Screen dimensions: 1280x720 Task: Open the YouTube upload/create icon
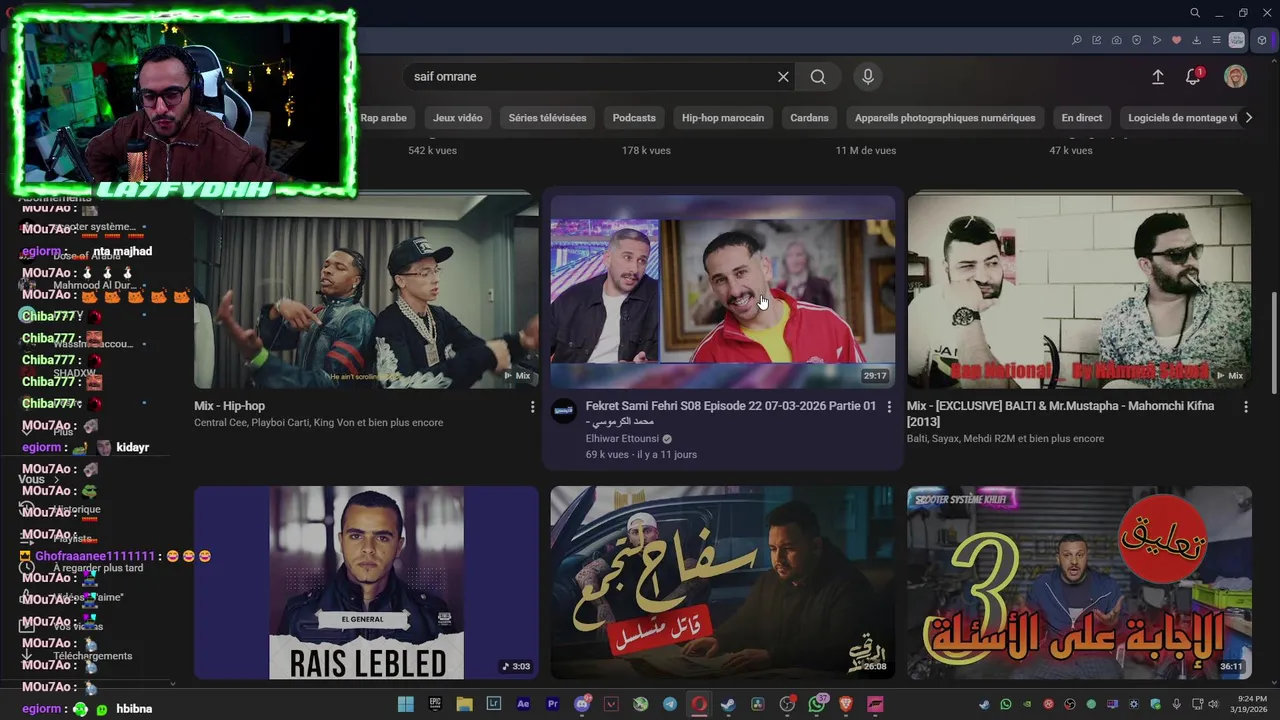click(1158, 77)
